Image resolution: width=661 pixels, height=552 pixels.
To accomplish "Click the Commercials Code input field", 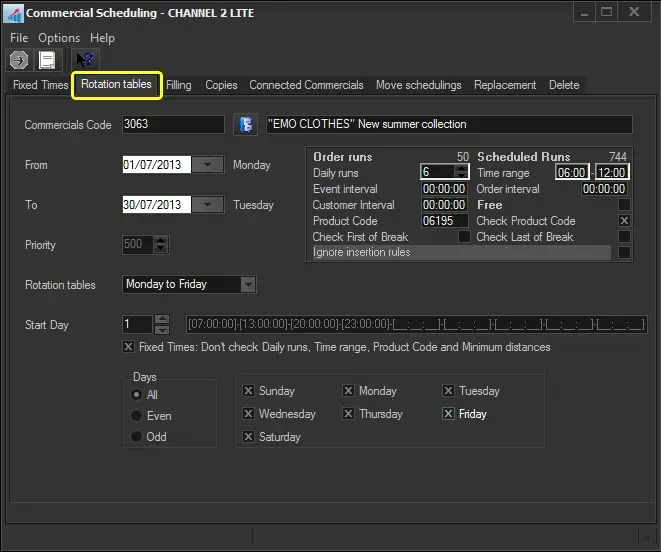I will pyautogui.click(x=172, y=125).
